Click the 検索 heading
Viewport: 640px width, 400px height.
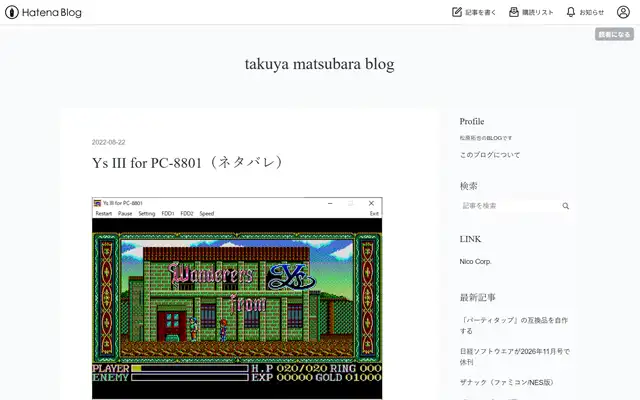point(468,186)
